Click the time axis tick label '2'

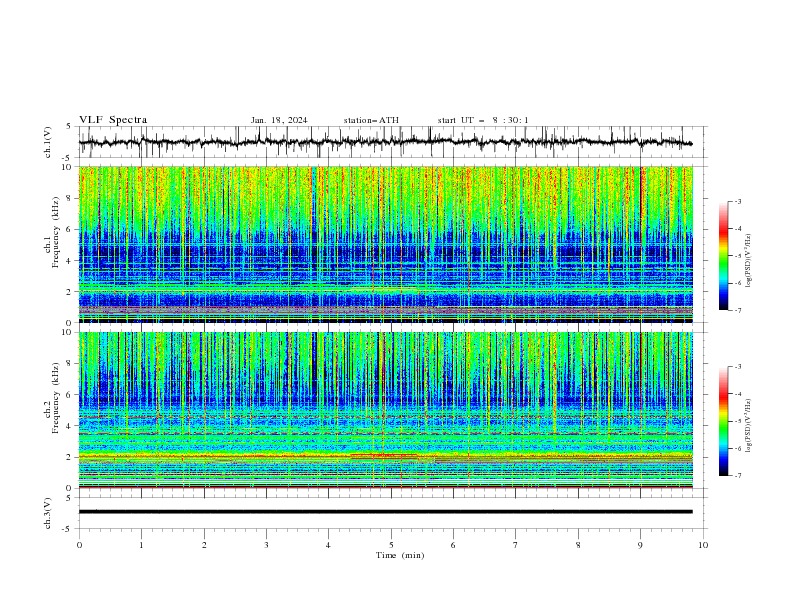[204, 545]
